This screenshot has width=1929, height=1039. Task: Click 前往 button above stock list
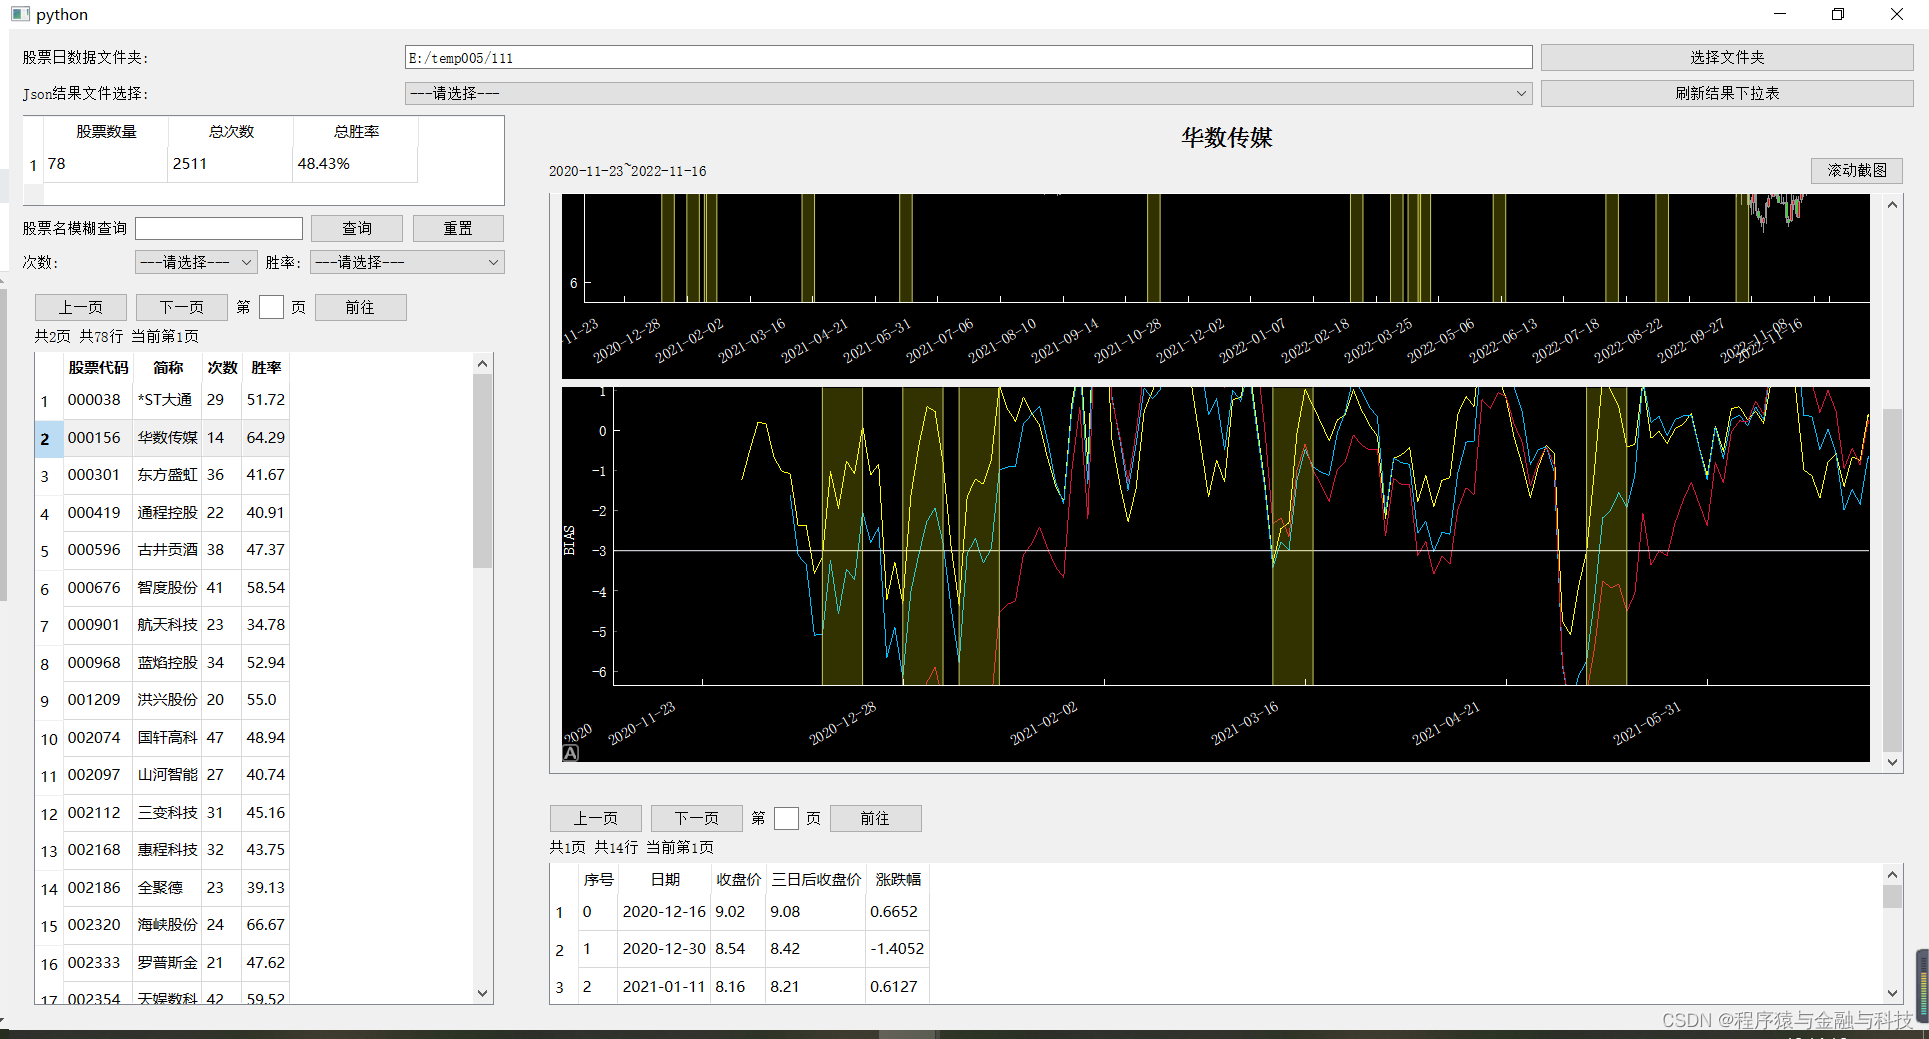(x=360, y=307)
